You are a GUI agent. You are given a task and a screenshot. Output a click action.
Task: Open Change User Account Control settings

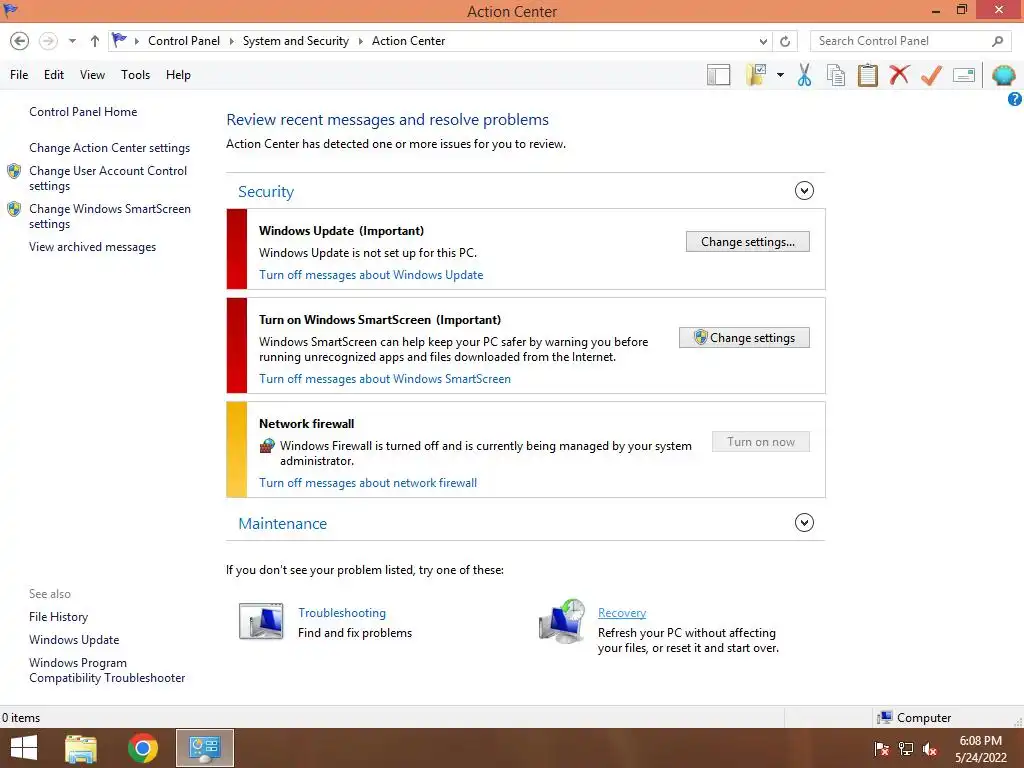click(x=108, y=178)
